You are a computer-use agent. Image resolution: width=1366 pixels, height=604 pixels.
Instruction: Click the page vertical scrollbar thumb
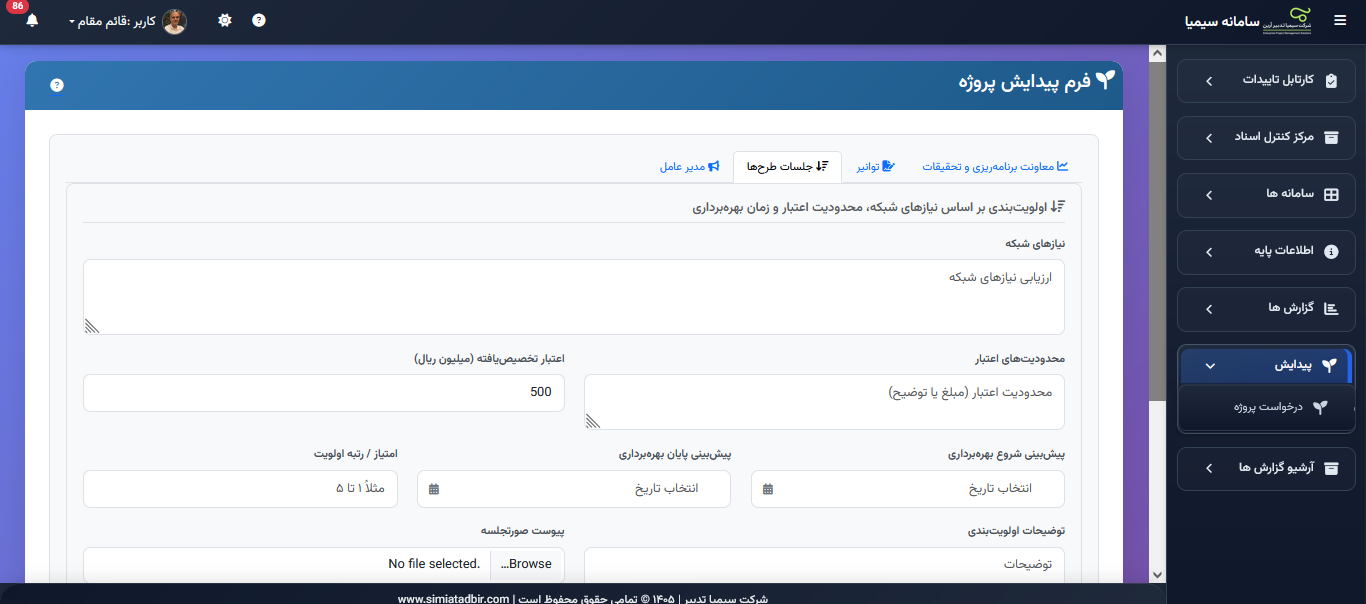(1157, 230)
